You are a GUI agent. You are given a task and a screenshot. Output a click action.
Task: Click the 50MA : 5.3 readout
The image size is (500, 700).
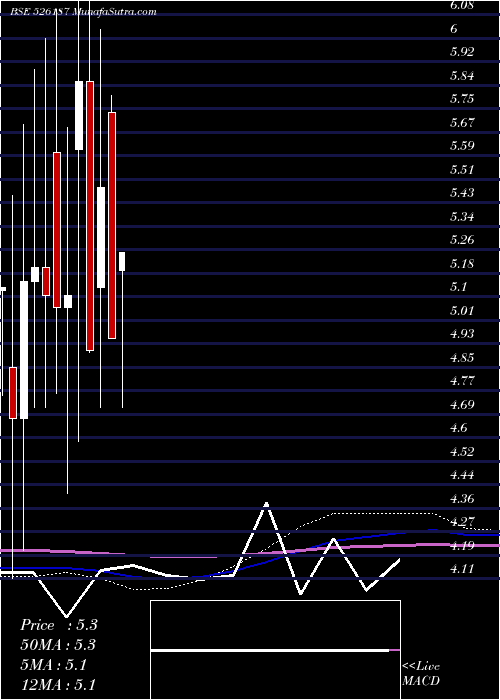[58, 645]
